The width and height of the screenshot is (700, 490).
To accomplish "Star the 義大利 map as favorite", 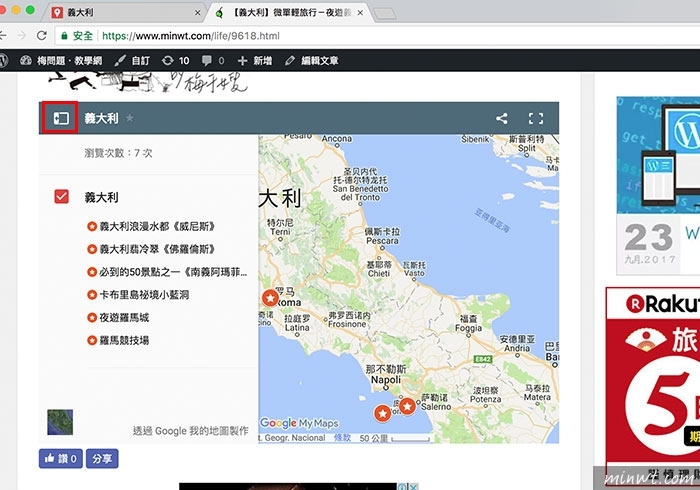I will pos(129,119).
